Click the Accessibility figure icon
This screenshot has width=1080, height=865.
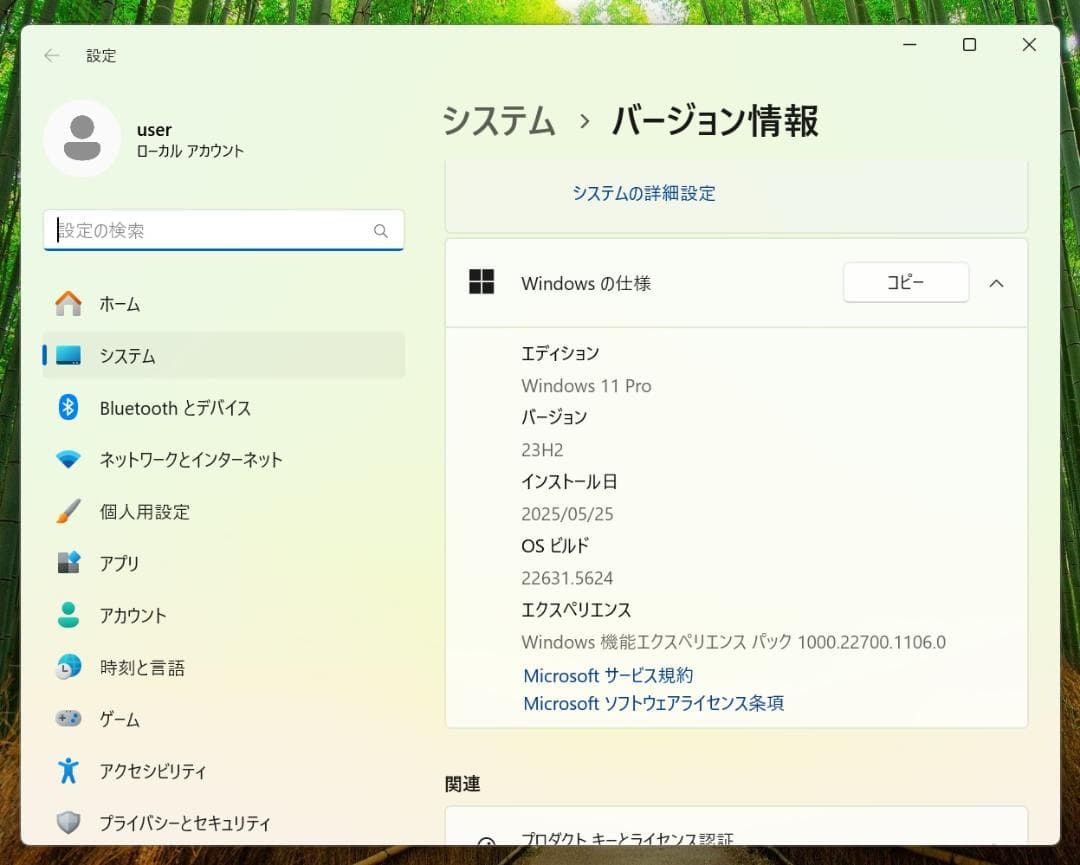click(68, 771)
